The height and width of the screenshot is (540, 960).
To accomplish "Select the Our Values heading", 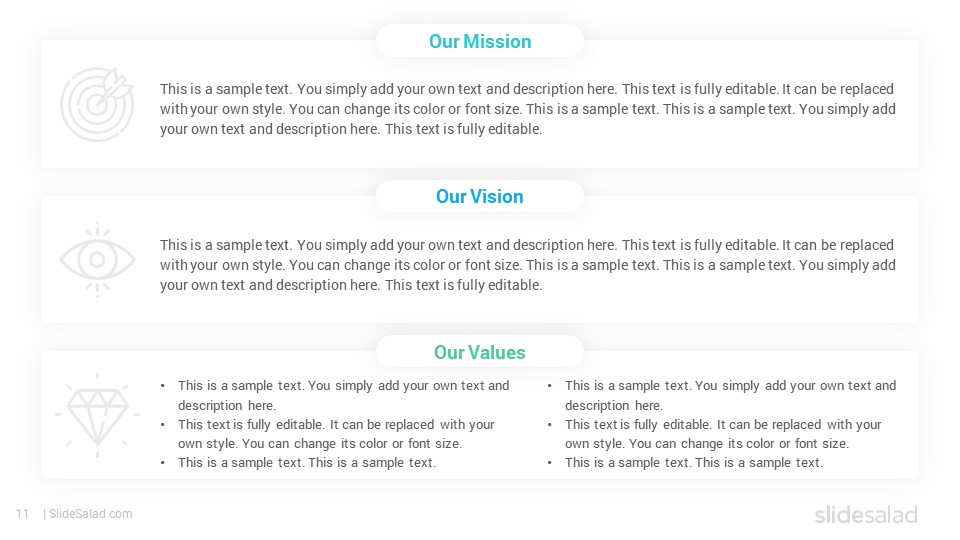I will pyautogui.click(x=480, y=352).
